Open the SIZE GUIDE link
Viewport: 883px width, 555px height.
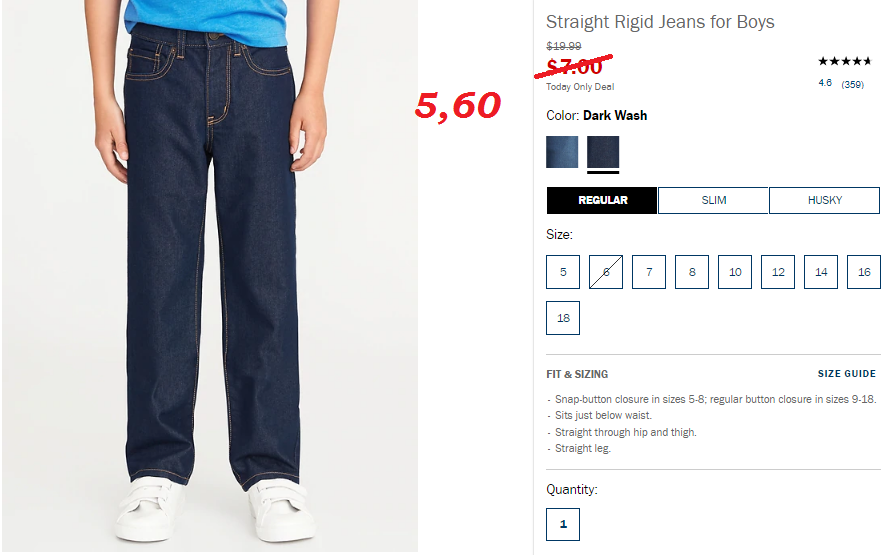click(x=846, y=374)
